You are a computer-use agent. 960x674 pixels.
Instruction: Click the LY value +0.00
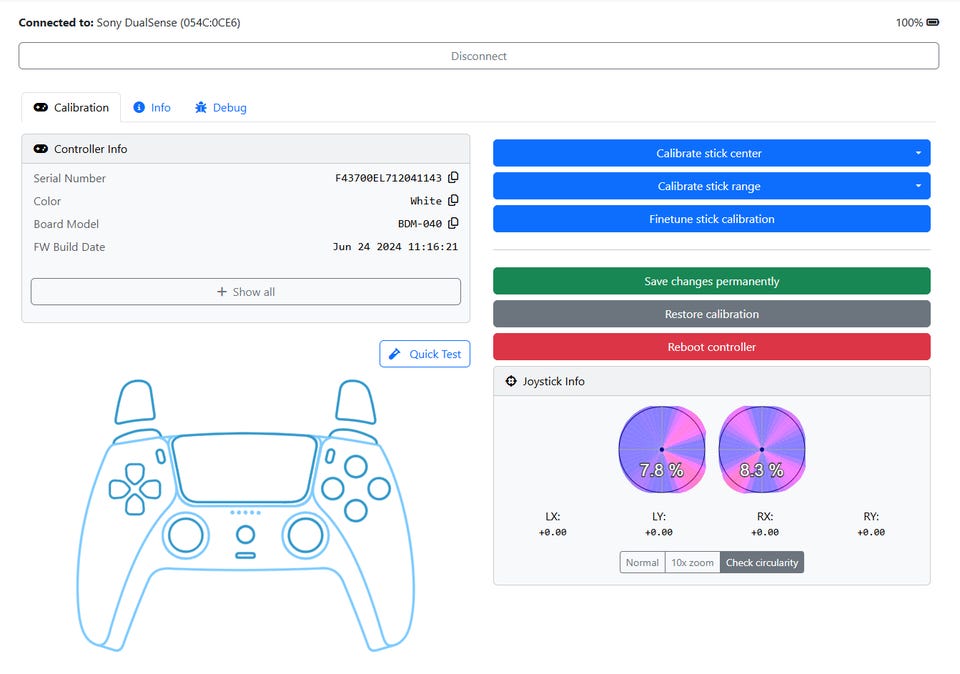tap(659, 533)
